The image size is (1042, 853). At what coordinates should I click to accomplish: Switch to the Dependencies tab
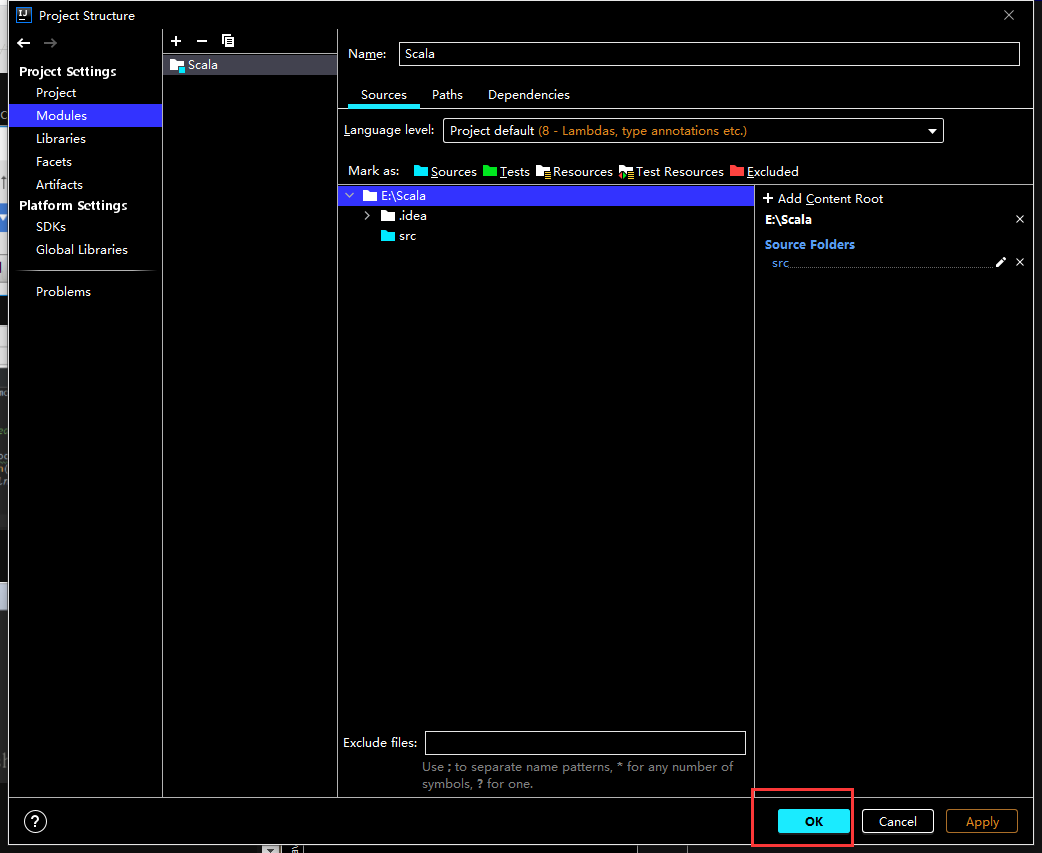click(x=529, y=95)
